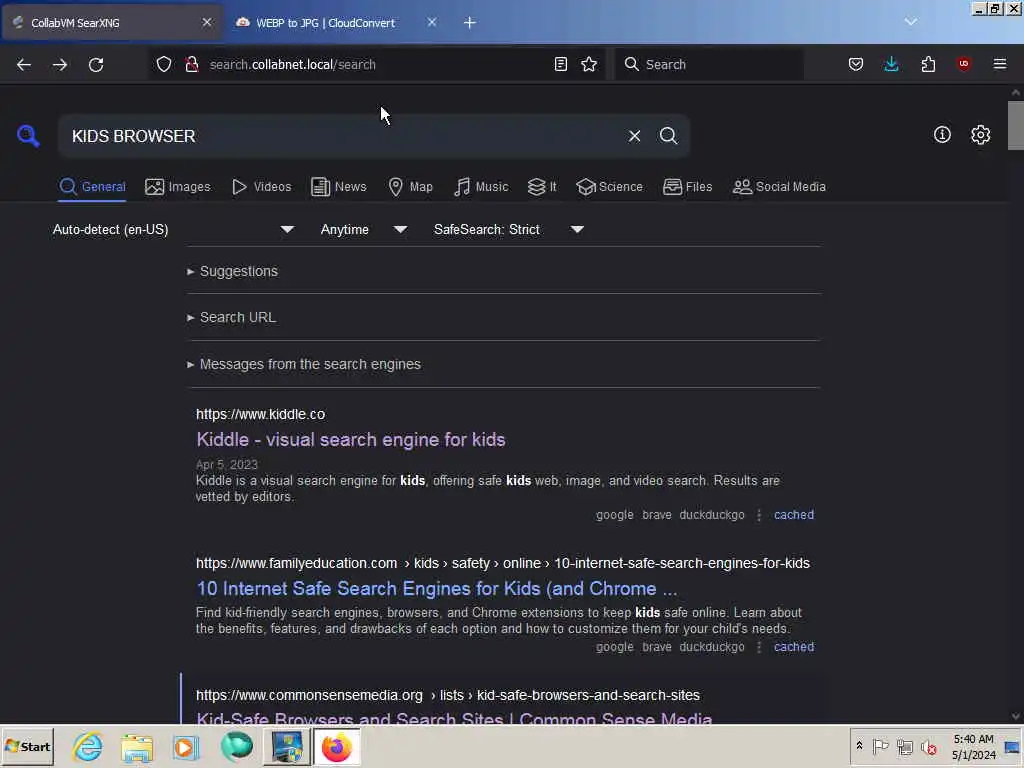Open the Firefox hamburger menu
The width and height of the screenshot is (1024, 768).
[999, 64]
